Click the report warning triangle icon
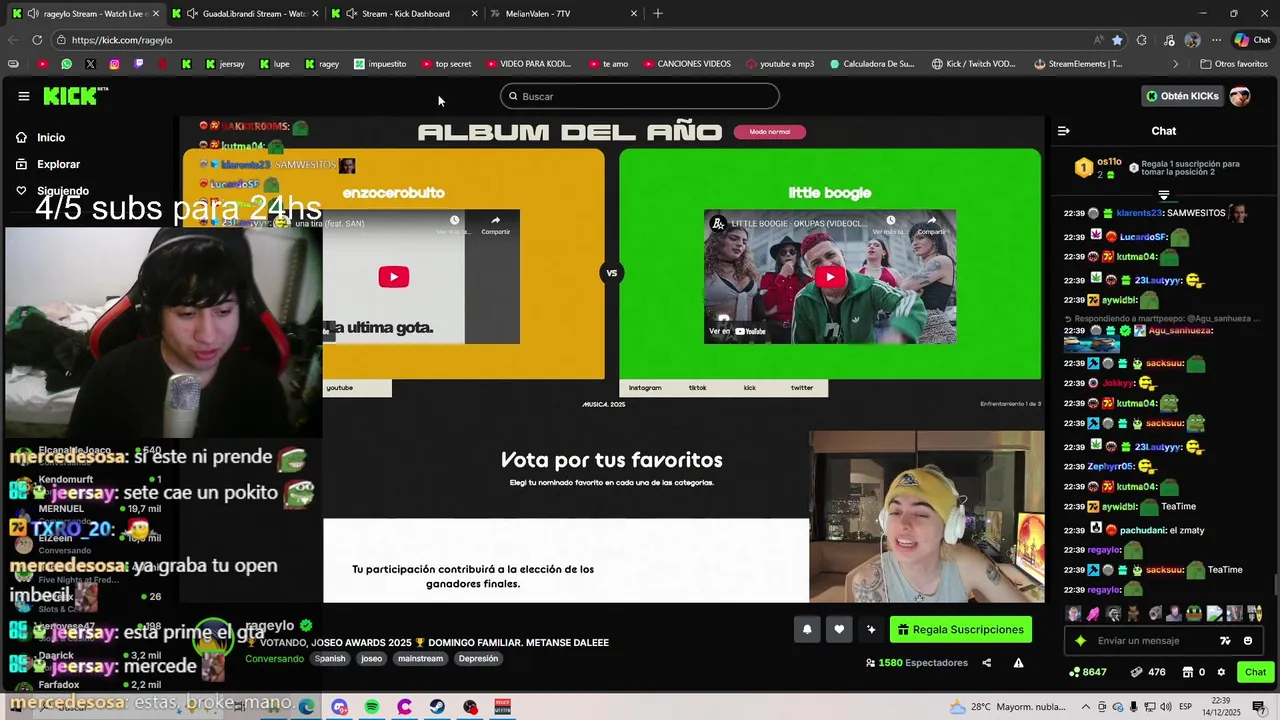Image resolution: width=1280 pixels, height=720 pixels. [x=1018, y=663]
